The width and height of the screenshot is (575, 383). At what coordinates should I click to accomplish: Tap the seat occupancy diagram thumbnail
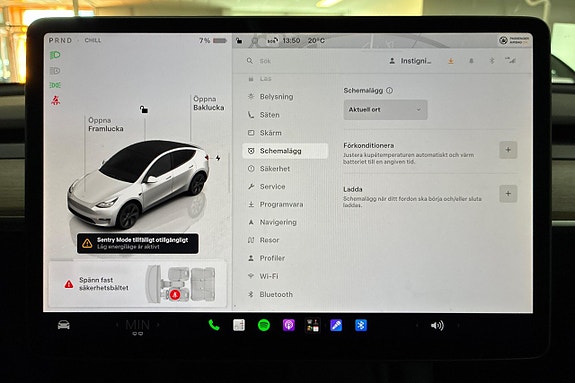click(x=180, y=284)
